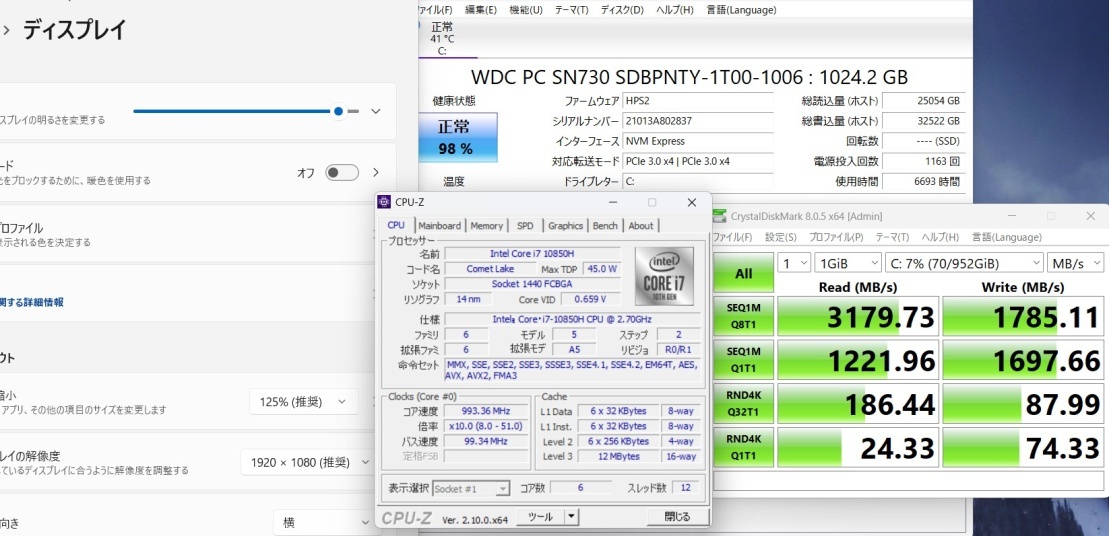Viewport: 1109px width, 536px height.
Task: Click the core speed value 993.36 MHz
Action: [x=487, y=411]
